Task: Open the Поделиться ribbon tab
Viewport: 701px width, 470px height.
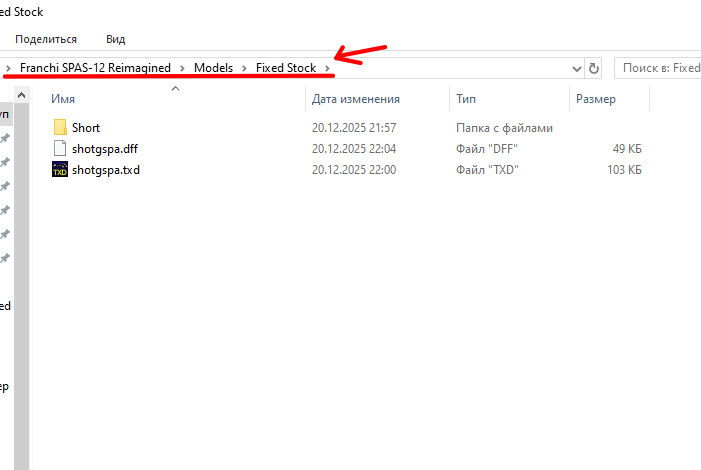Action: point(46,39)
